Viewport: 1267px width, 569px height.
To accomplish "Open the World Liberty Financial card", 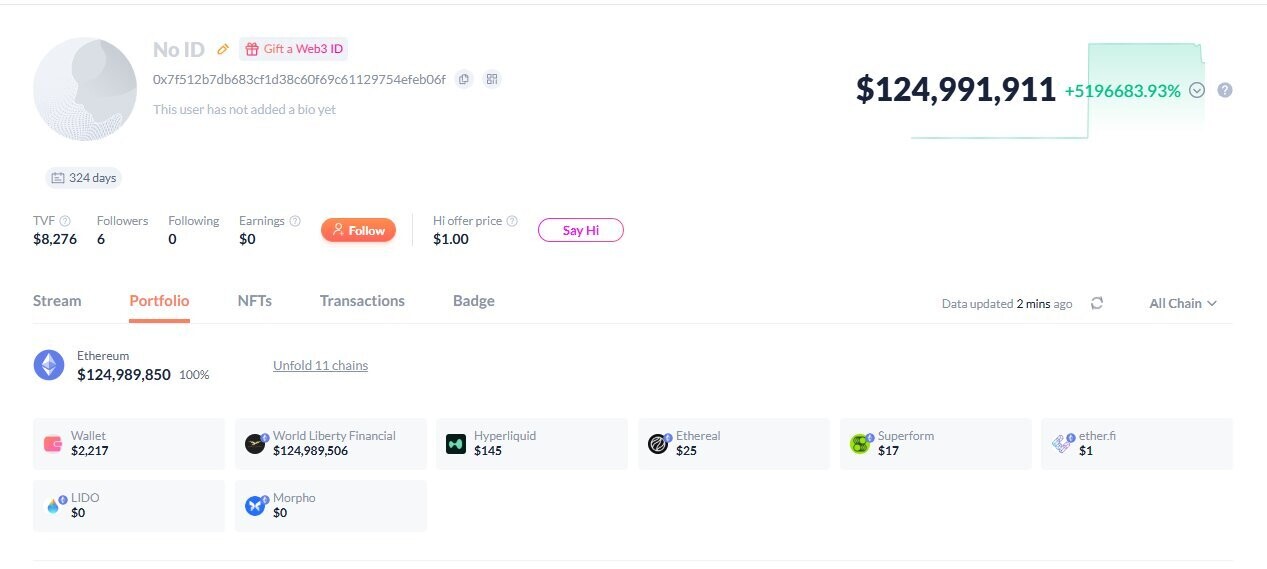I will 331,443.
